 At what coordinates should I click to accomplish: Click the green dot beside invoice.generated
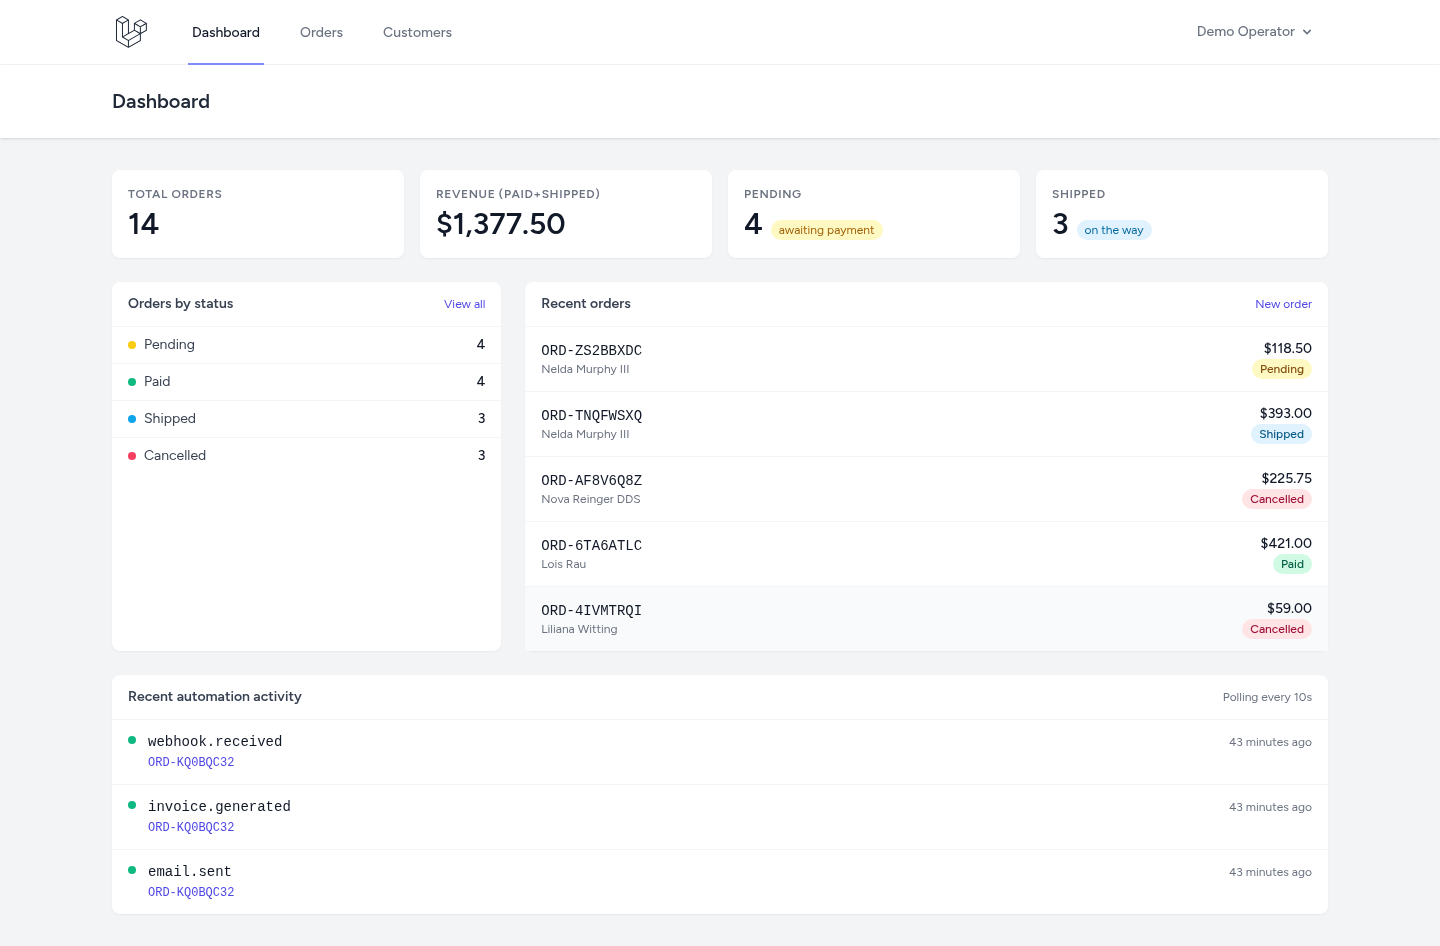click(132, 805)
